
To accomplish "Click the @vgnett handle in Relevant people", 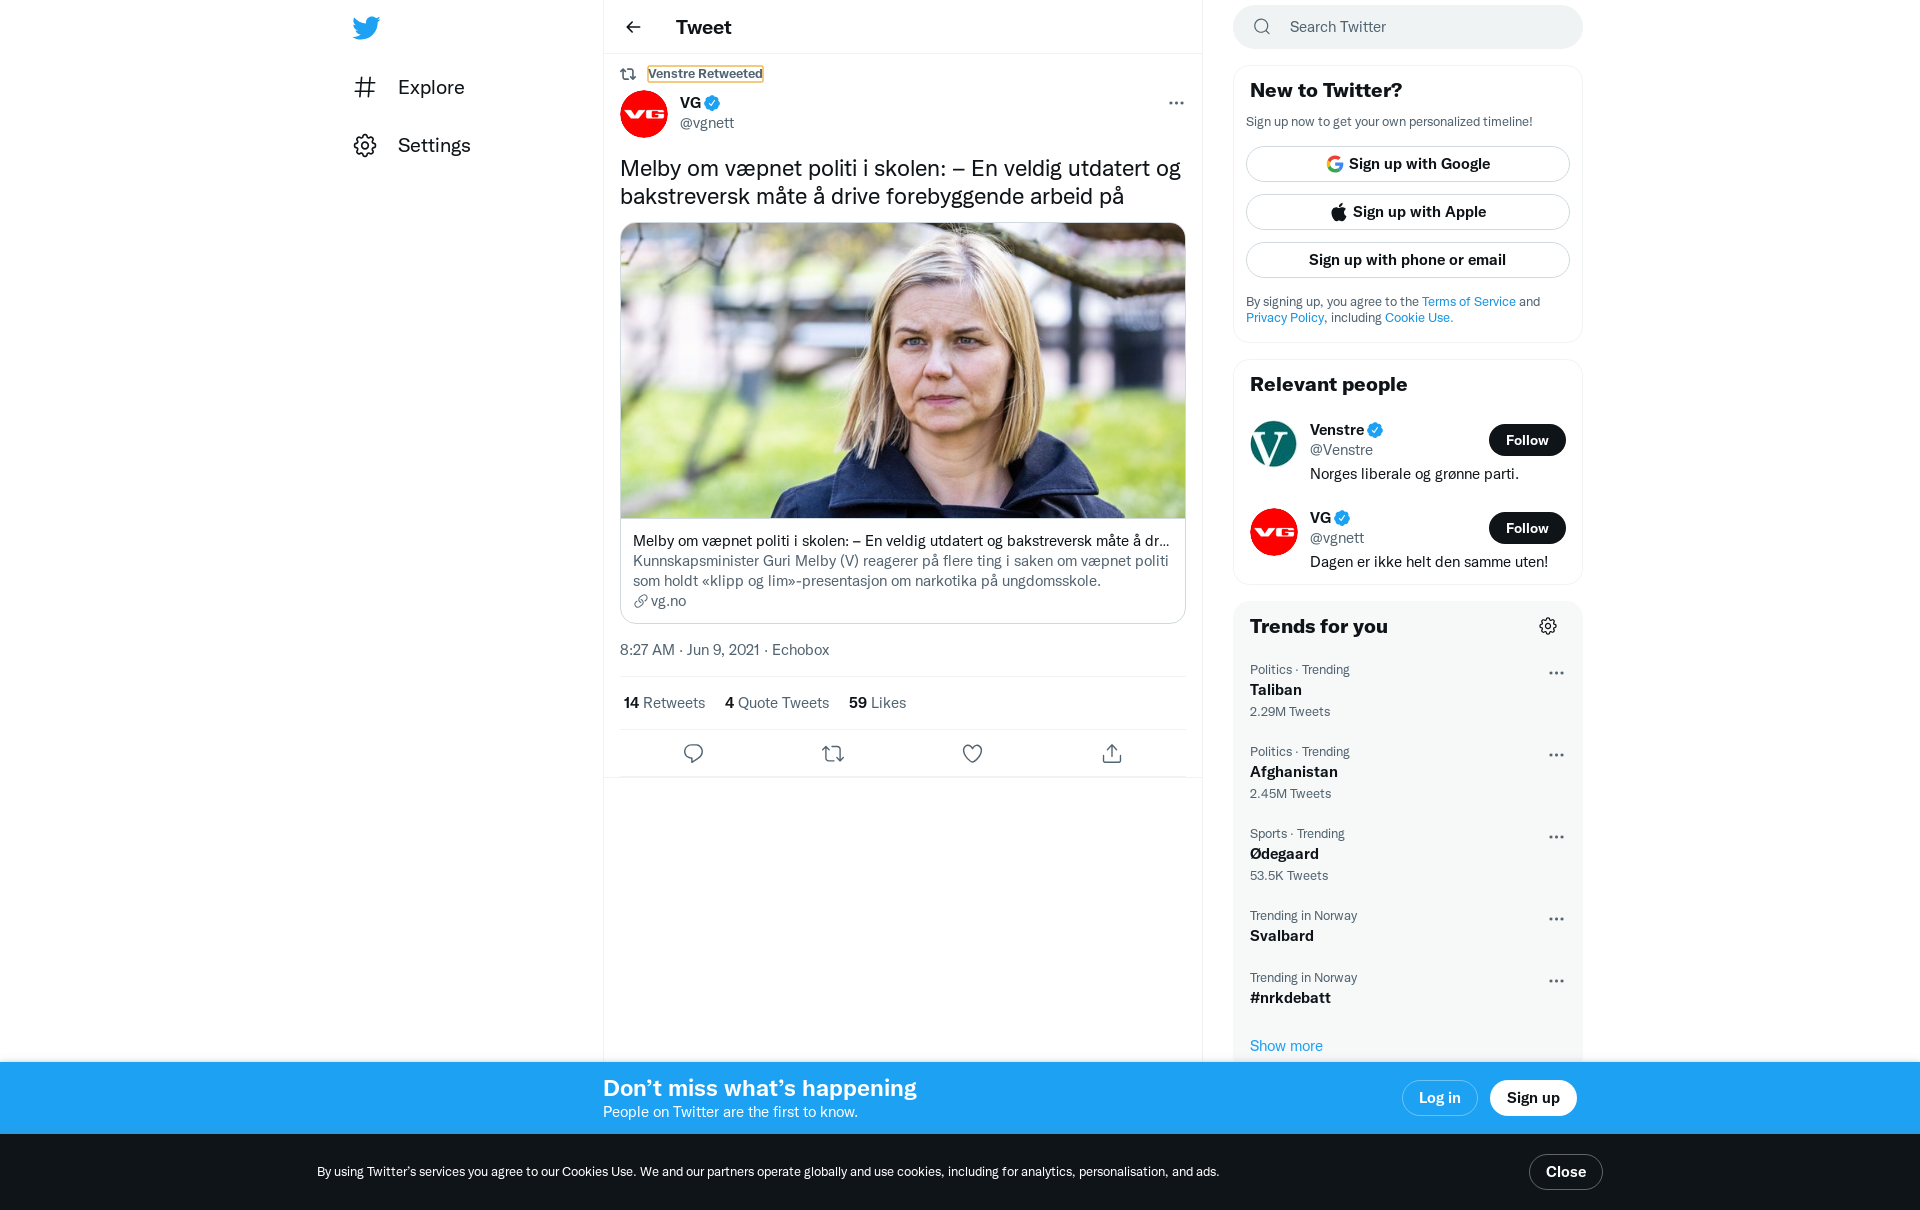I will 1337,538.
